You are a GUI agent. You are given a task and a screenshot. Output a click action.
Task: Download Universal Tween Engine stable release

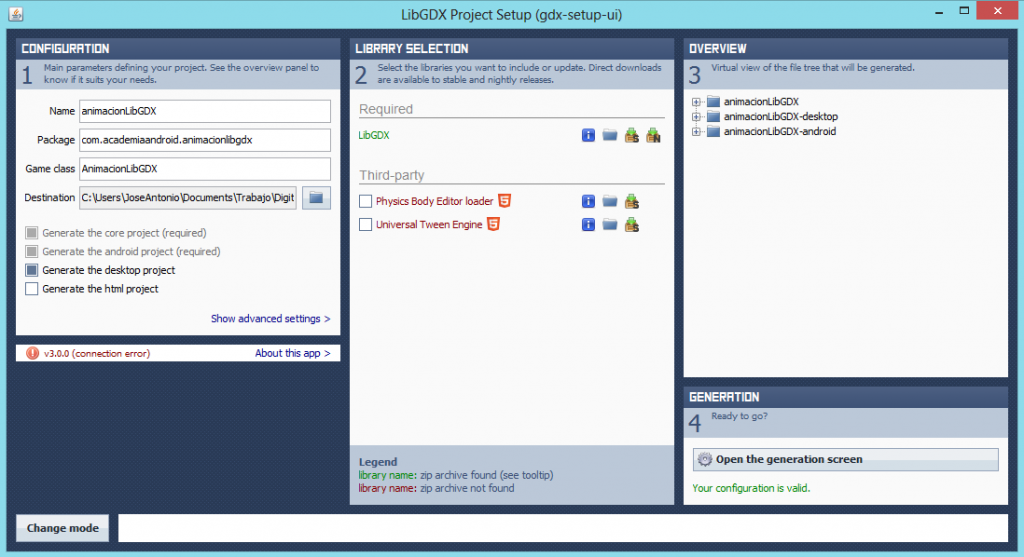(632, 225)
